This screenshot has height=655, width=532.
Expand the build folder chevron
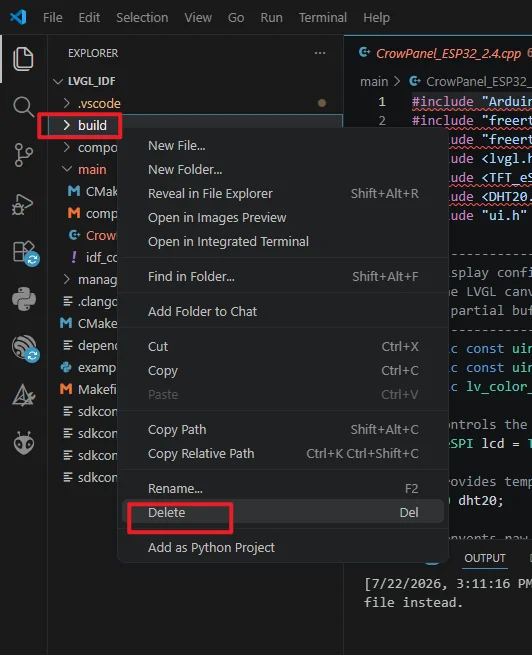pos(66,125)
